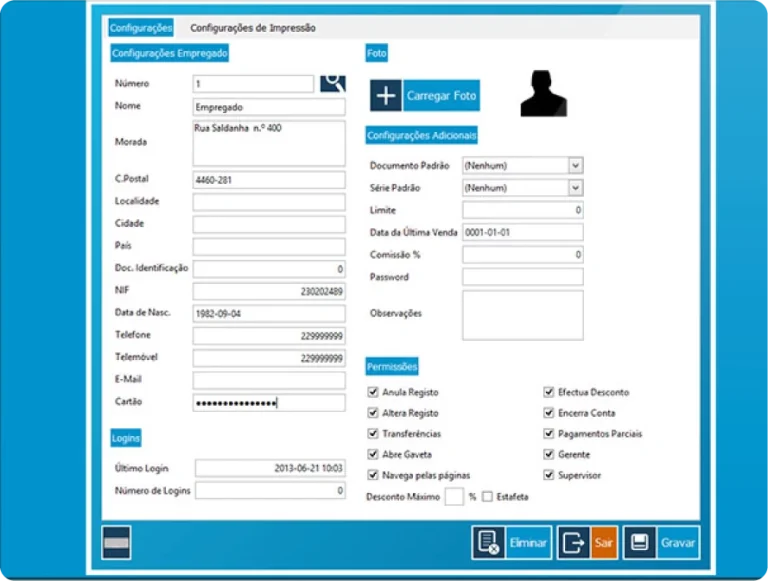Image resolution: width=768 pixels, height=581 pixels.
Task: Focus the Observações text area
Action: click(x=522, y=316)
